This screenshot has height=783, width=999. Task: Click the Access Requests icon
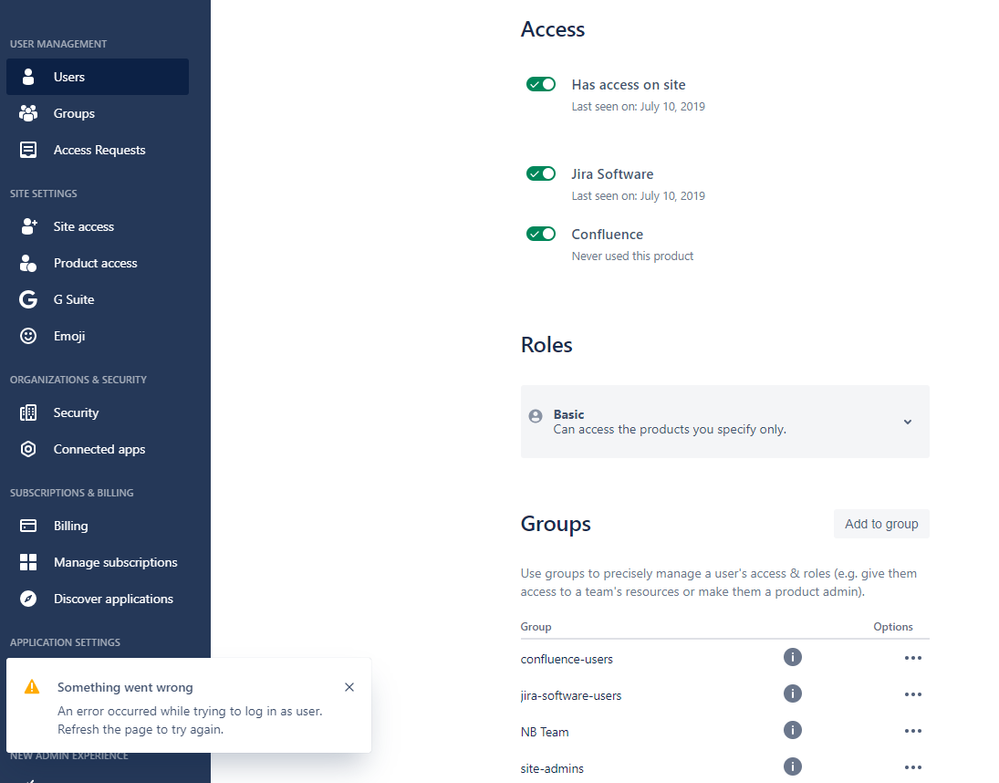[x=28, y=149]
